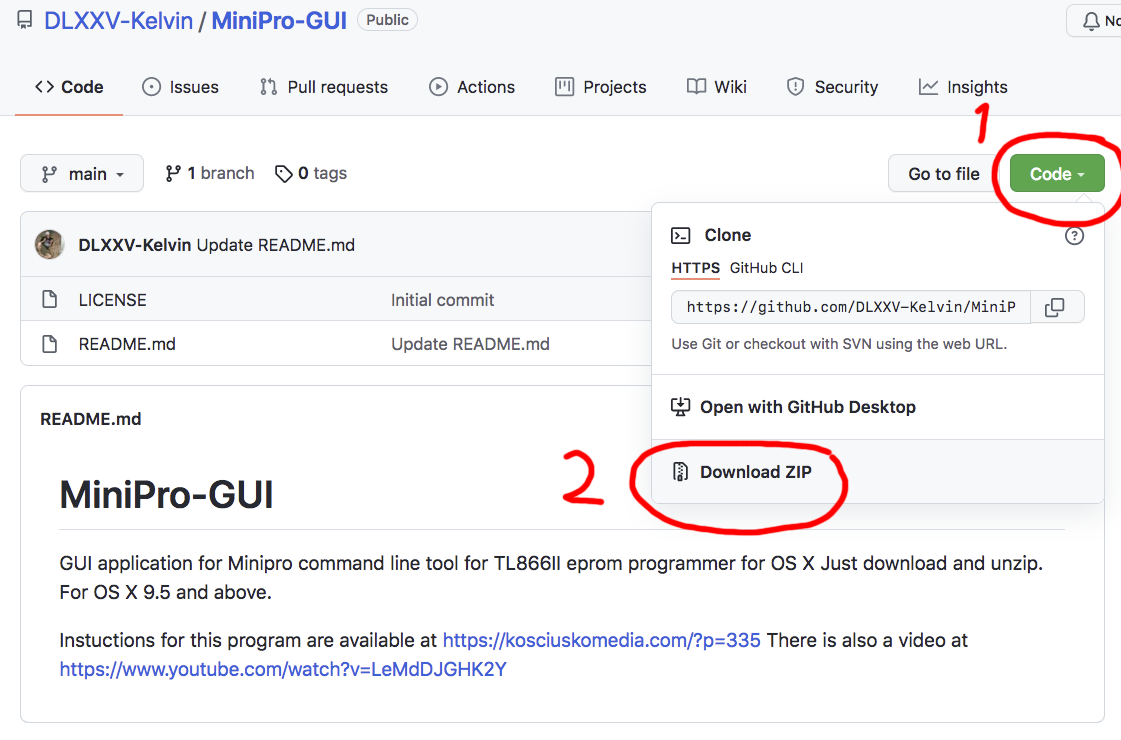1121x740 pixels.
Task: Select the GitHub CLI clone tab
Action: pos(766,268)
